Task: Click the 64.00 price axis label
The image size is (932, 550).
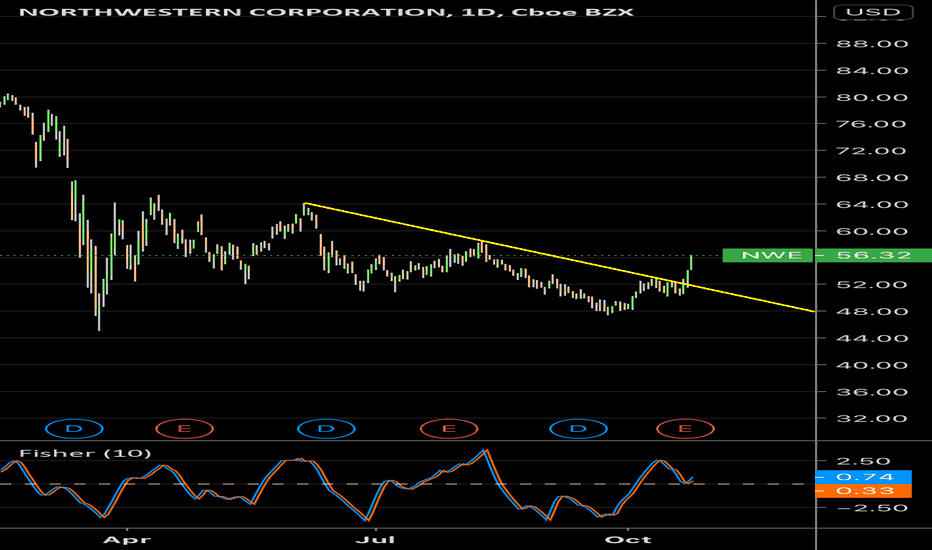Action: click(872, 205)
